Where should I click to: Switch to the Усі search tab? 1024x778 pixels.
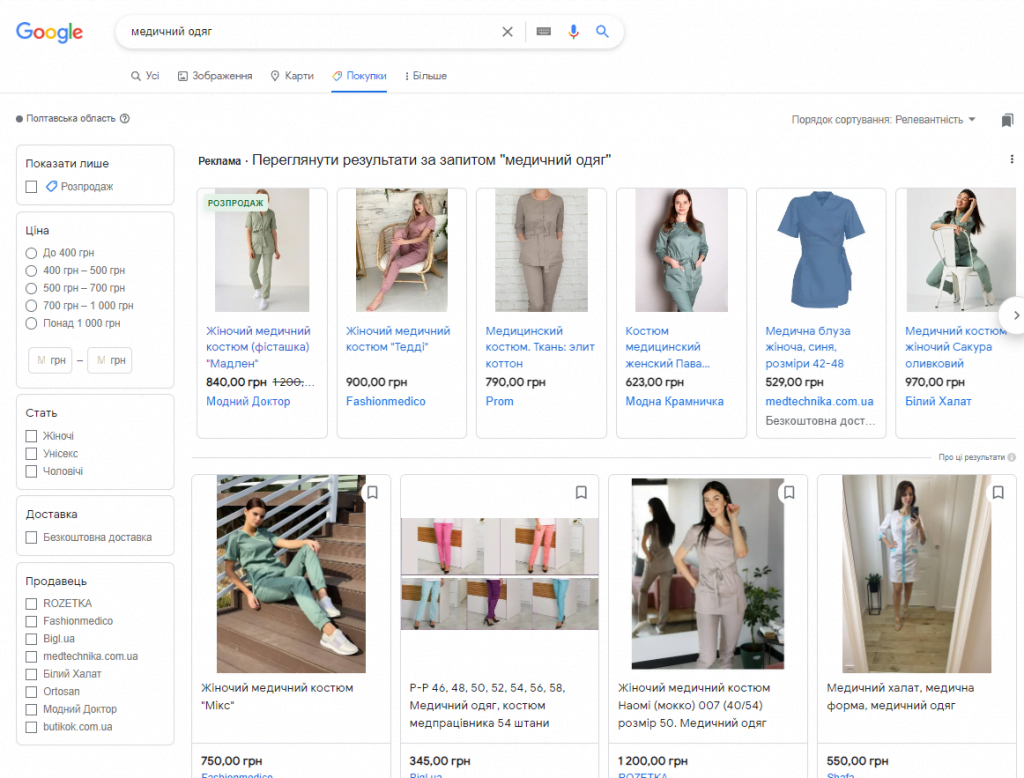click(145, 76)
